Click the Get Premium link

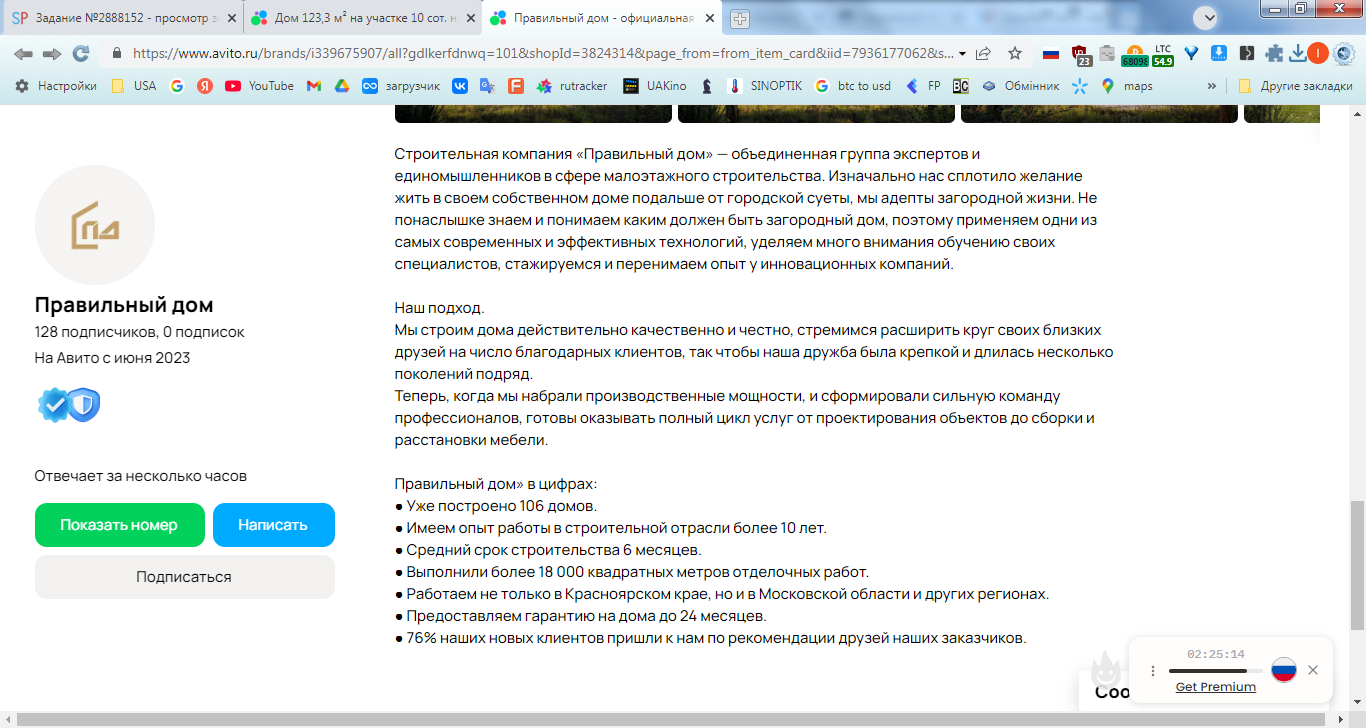(1216, 687)
